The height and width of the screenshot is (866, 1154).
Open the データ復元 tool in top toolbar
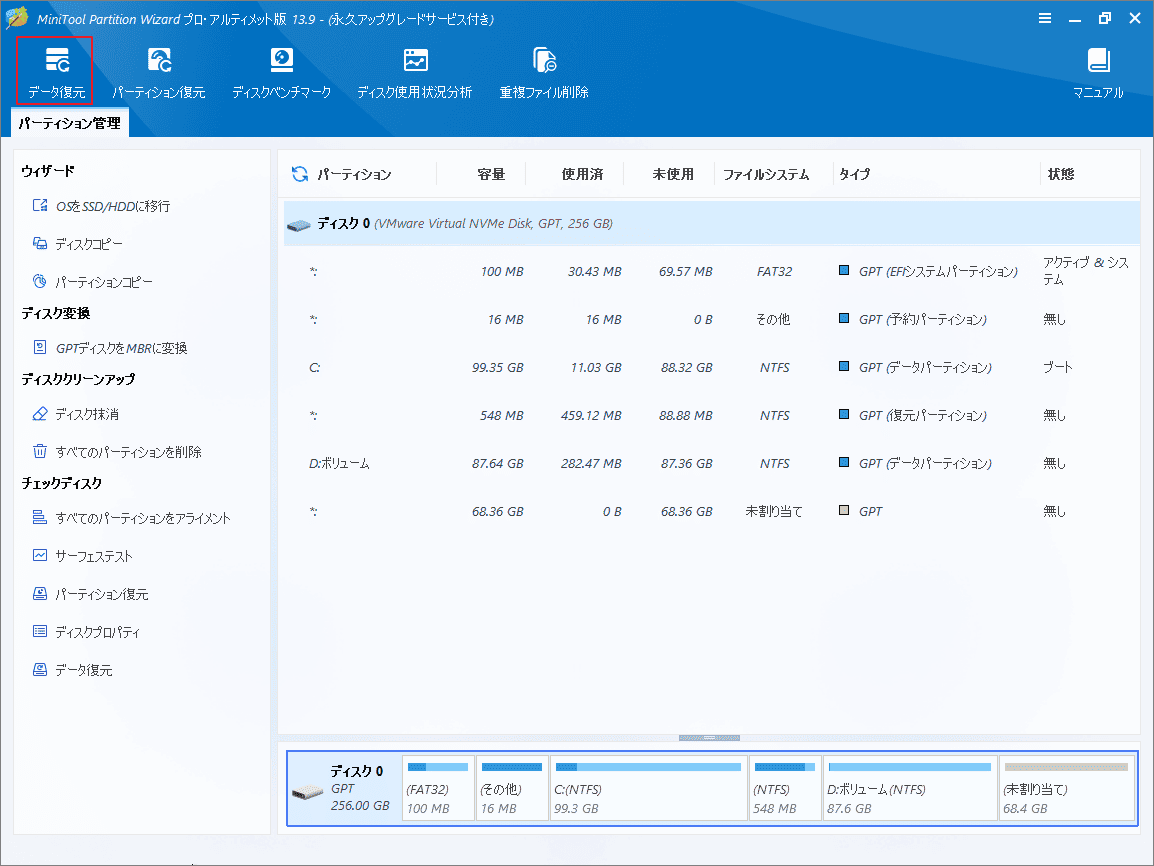(x=56, y=72)
